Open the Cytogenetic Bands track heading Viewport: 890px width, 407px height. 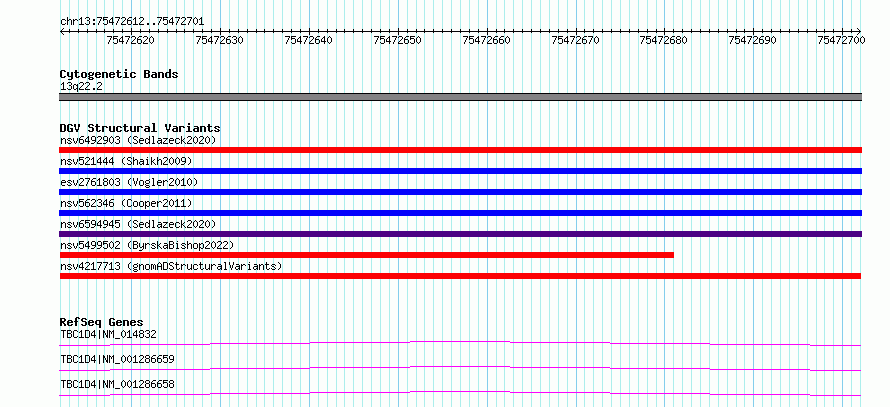119,74
